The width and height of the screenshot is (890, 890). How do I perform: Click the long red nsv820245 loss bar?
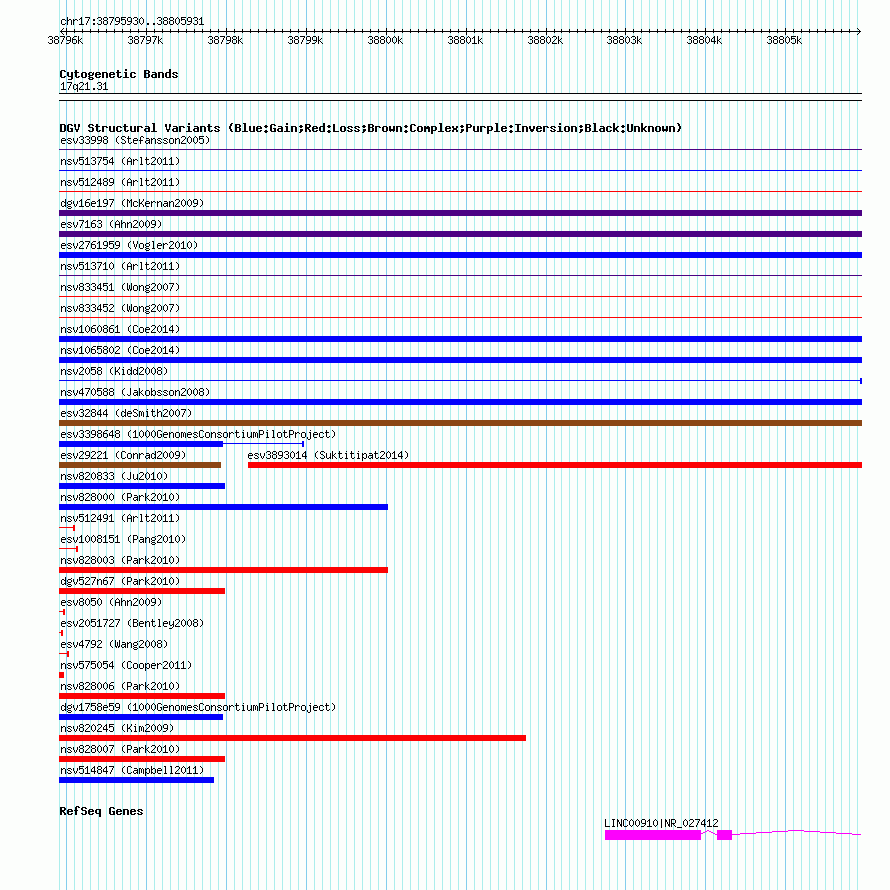292,738
